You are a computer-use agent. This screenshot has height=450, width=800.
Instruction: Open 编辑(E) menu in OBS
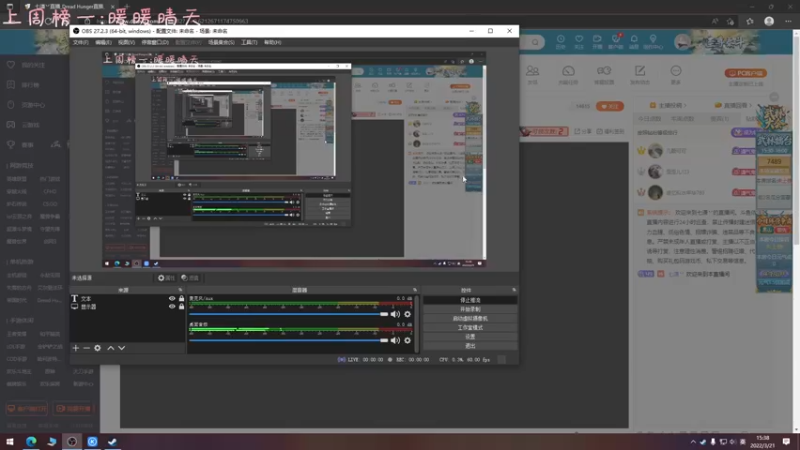pos(104,42)
